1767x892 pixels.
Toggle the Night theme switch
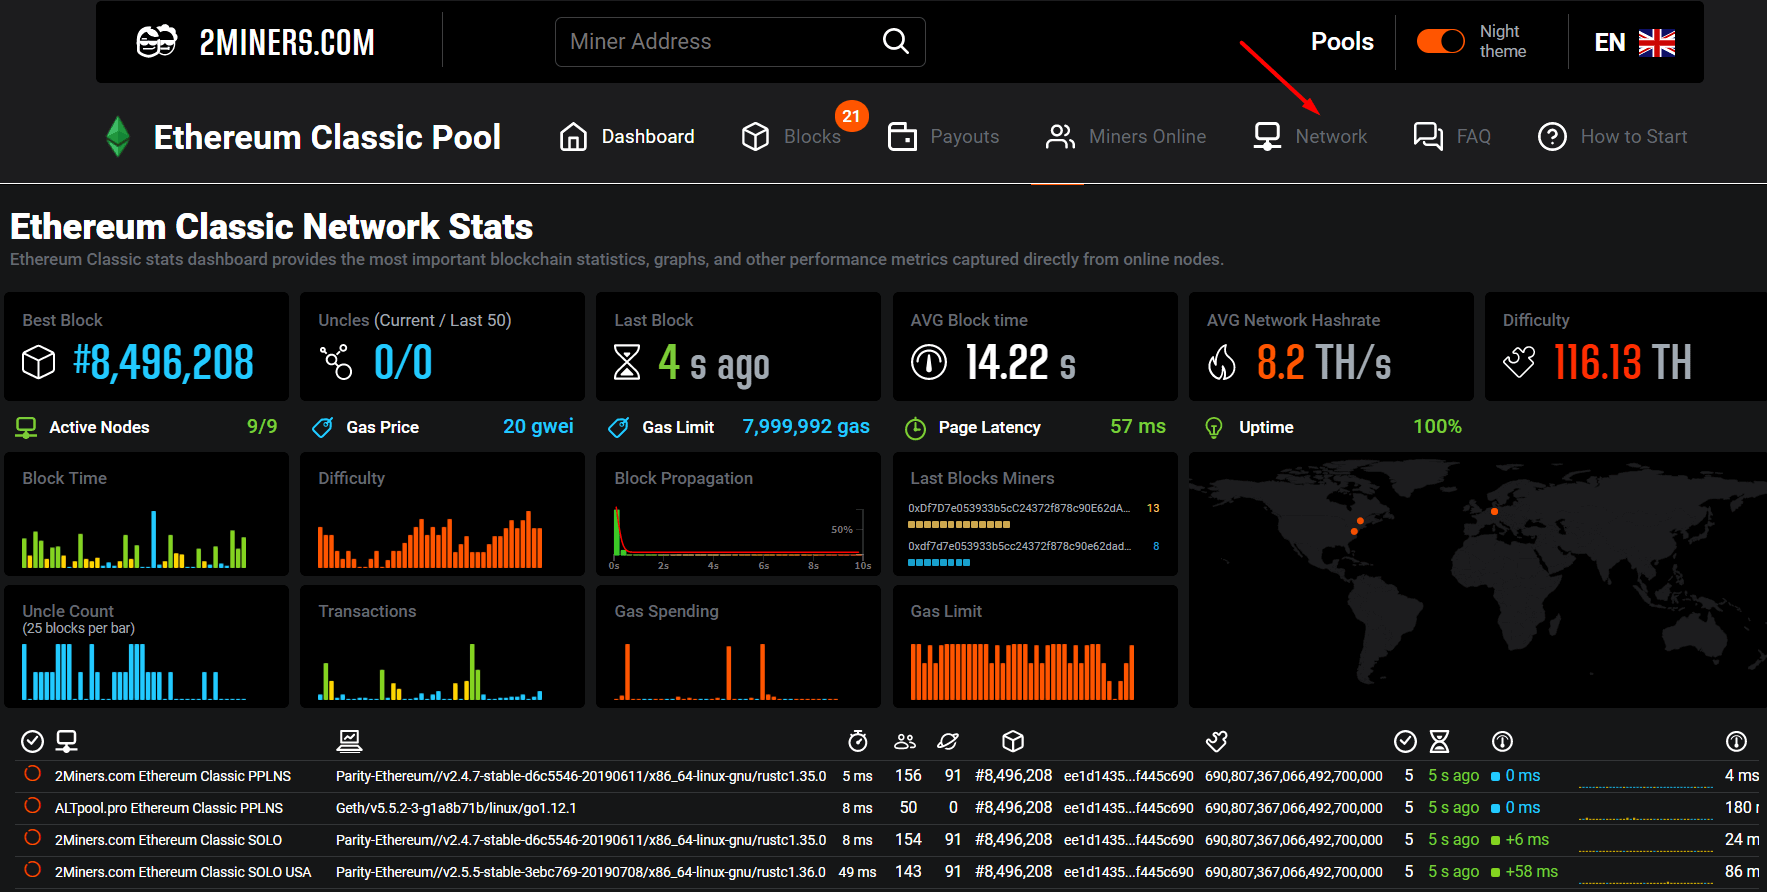1440,41
